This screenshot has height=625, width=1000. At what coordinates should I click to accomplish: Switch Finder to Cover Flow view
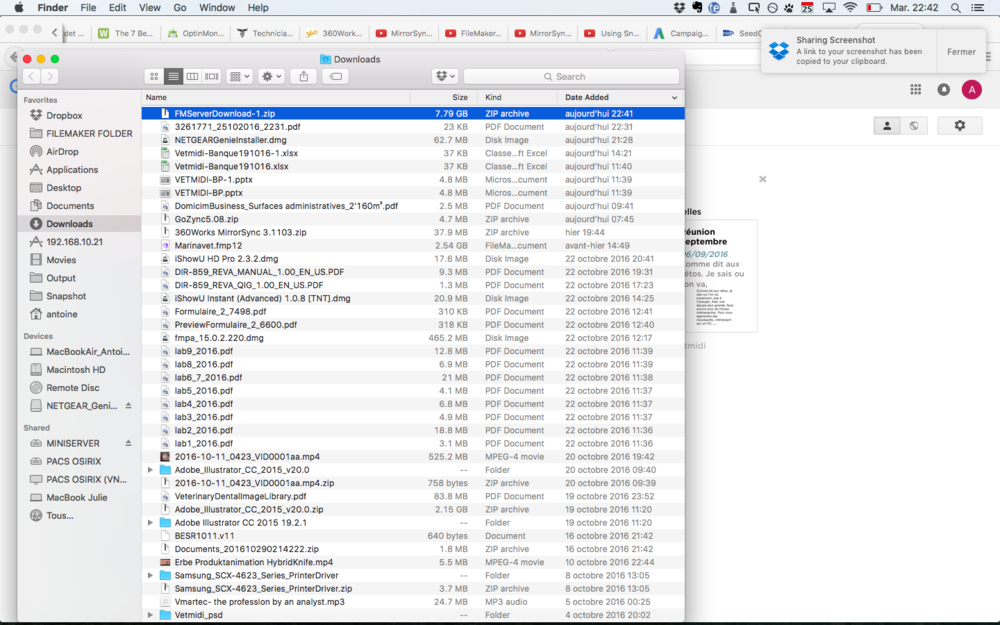click(211, 76)
